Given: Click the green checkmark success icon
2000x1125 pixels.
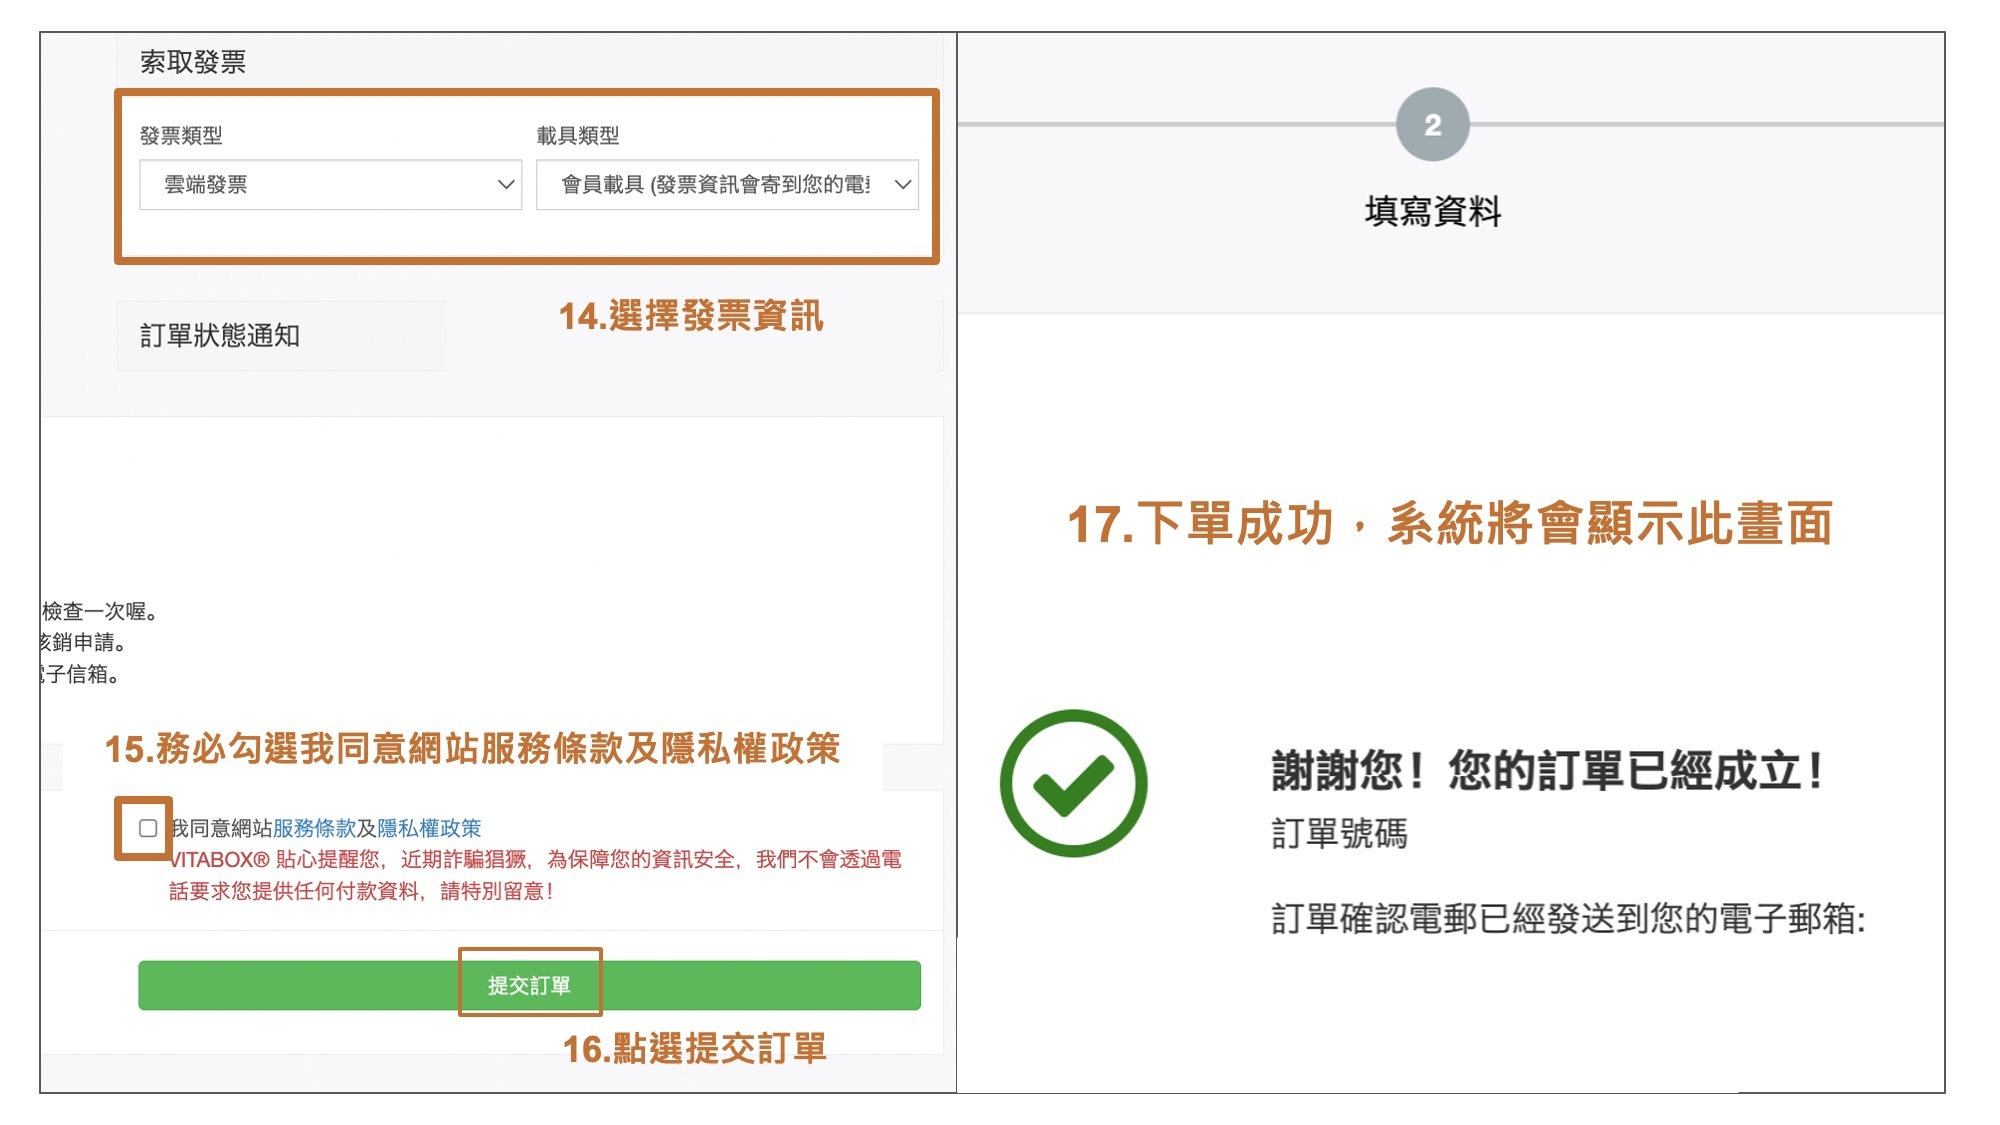Looking at the screenshot, I should click(1073, 783).
